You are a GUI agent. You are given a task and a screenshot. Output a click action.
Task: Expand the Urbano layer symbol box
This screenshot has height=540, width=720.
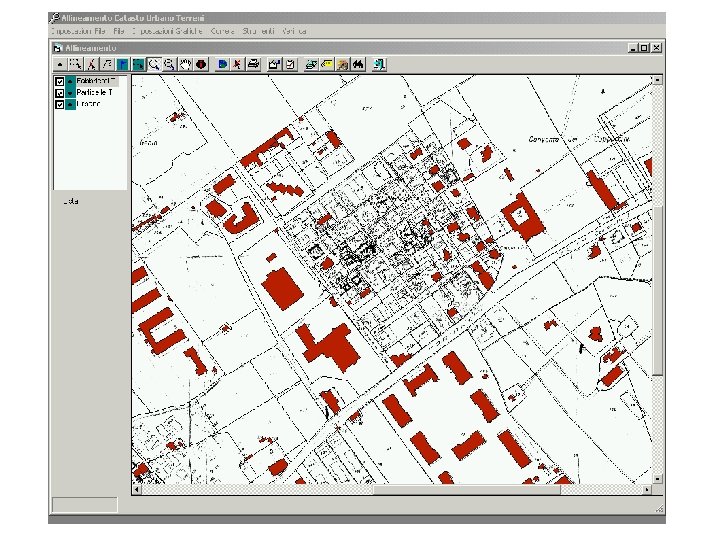70,103
